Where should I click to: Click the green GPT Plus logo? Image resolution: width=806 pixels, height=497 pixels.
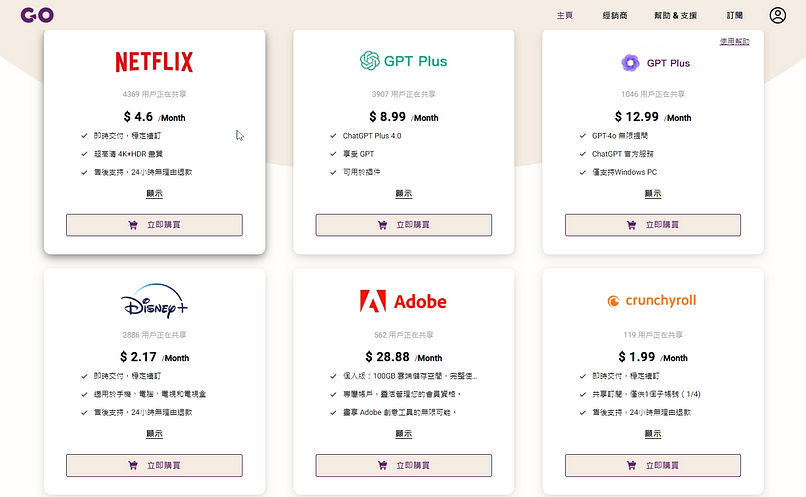point(404,61)
